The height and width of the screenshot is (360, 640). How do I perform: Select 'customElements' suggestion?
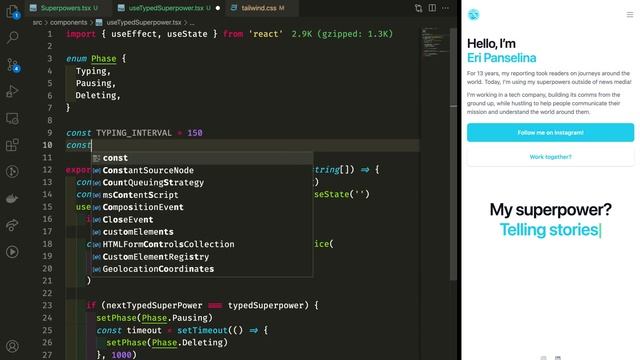(202, 232)
